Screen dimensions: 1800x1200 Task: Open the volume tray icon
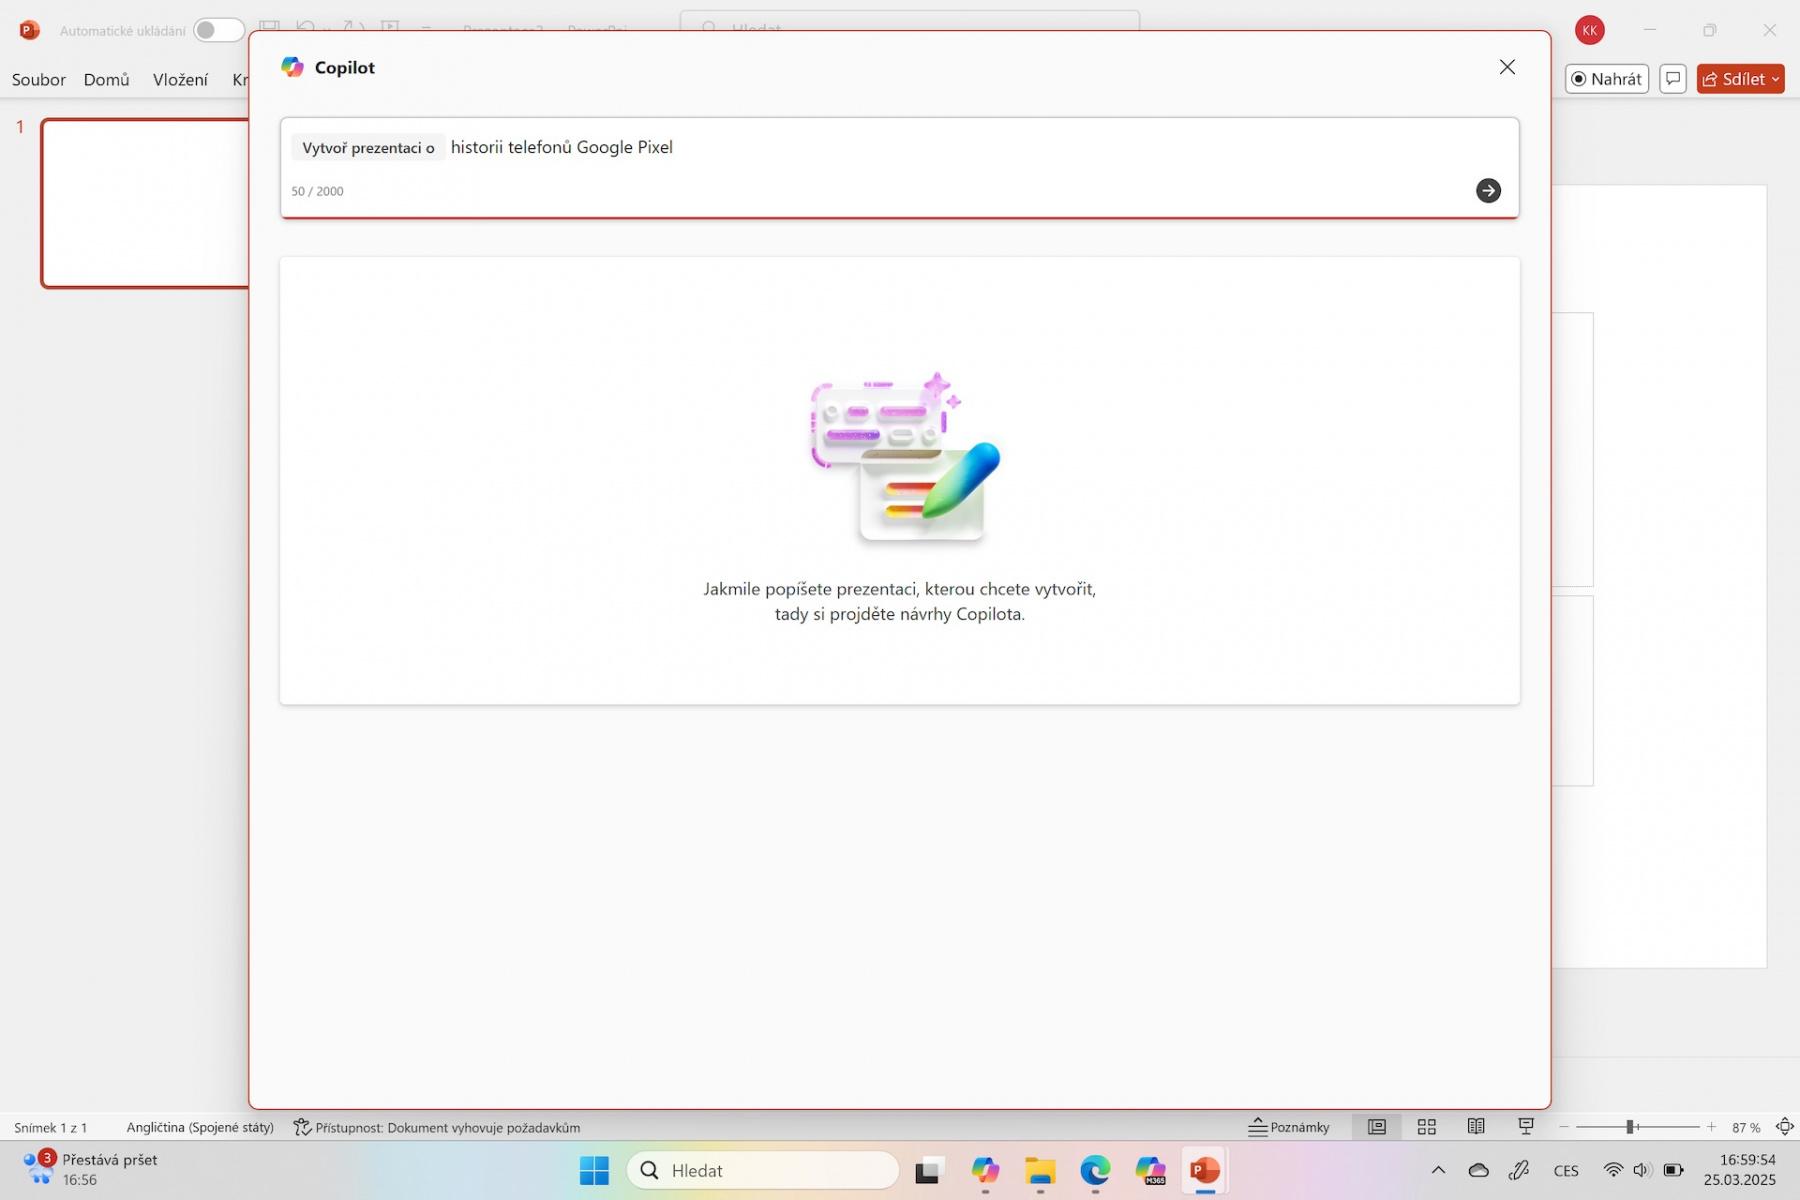tap(1642, 1170)
